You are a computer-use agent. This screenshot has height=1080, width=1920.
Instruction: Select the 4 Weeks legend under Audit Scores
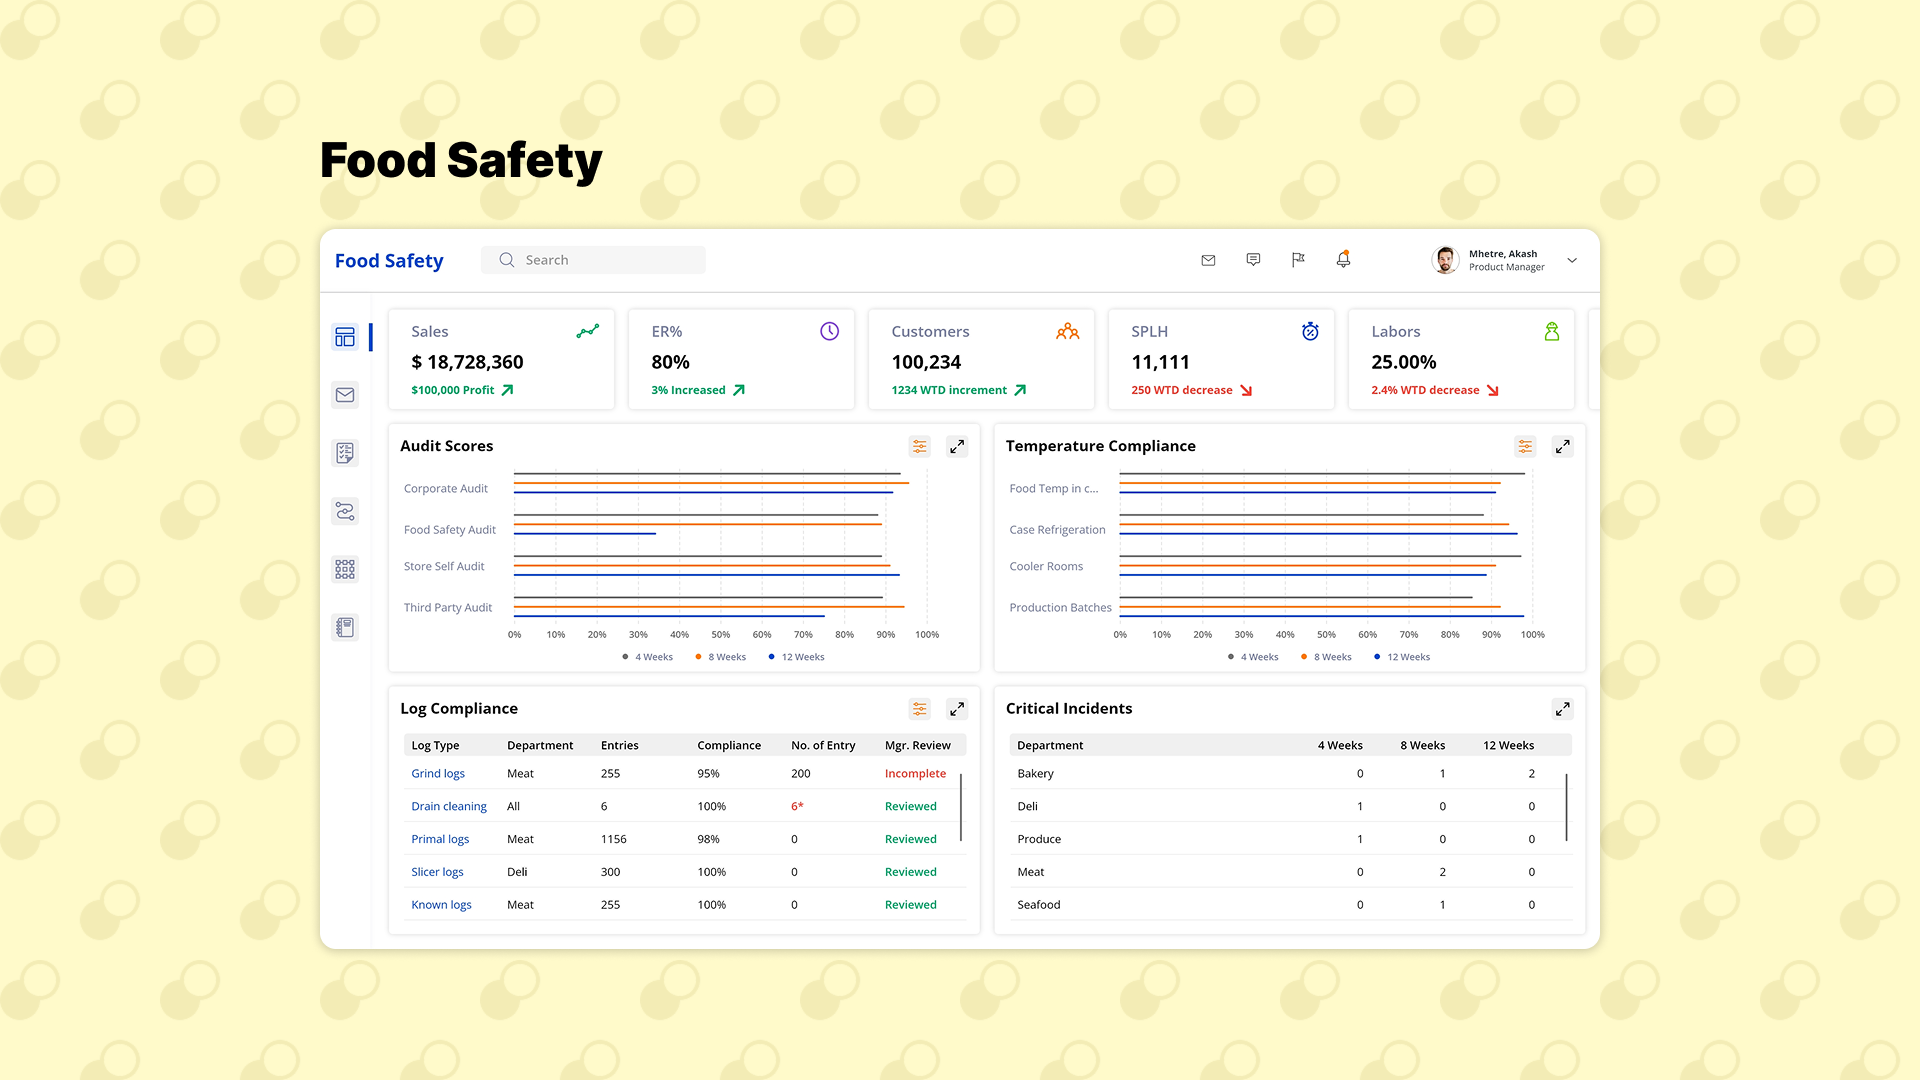pyautogui.click(x=648, y=657)
